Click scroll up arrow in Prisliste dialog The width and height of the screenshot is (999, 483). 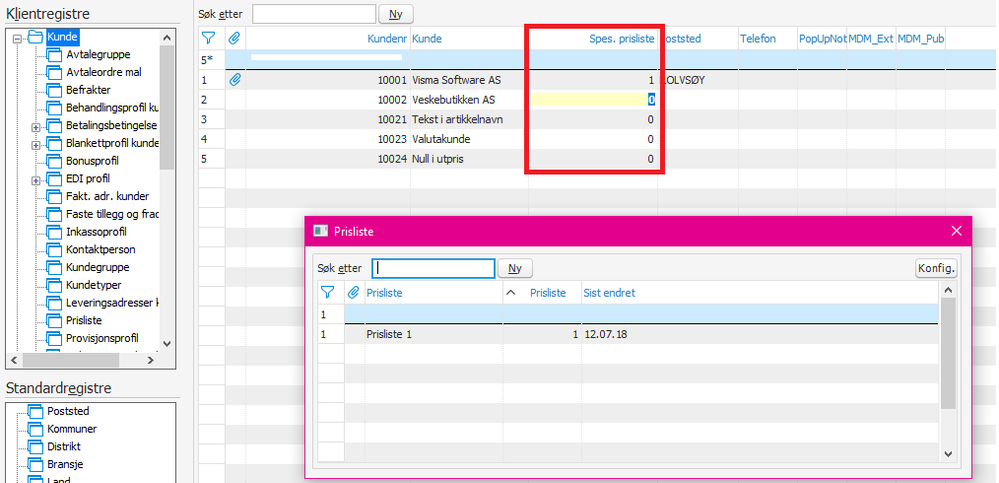click(947, 290)
